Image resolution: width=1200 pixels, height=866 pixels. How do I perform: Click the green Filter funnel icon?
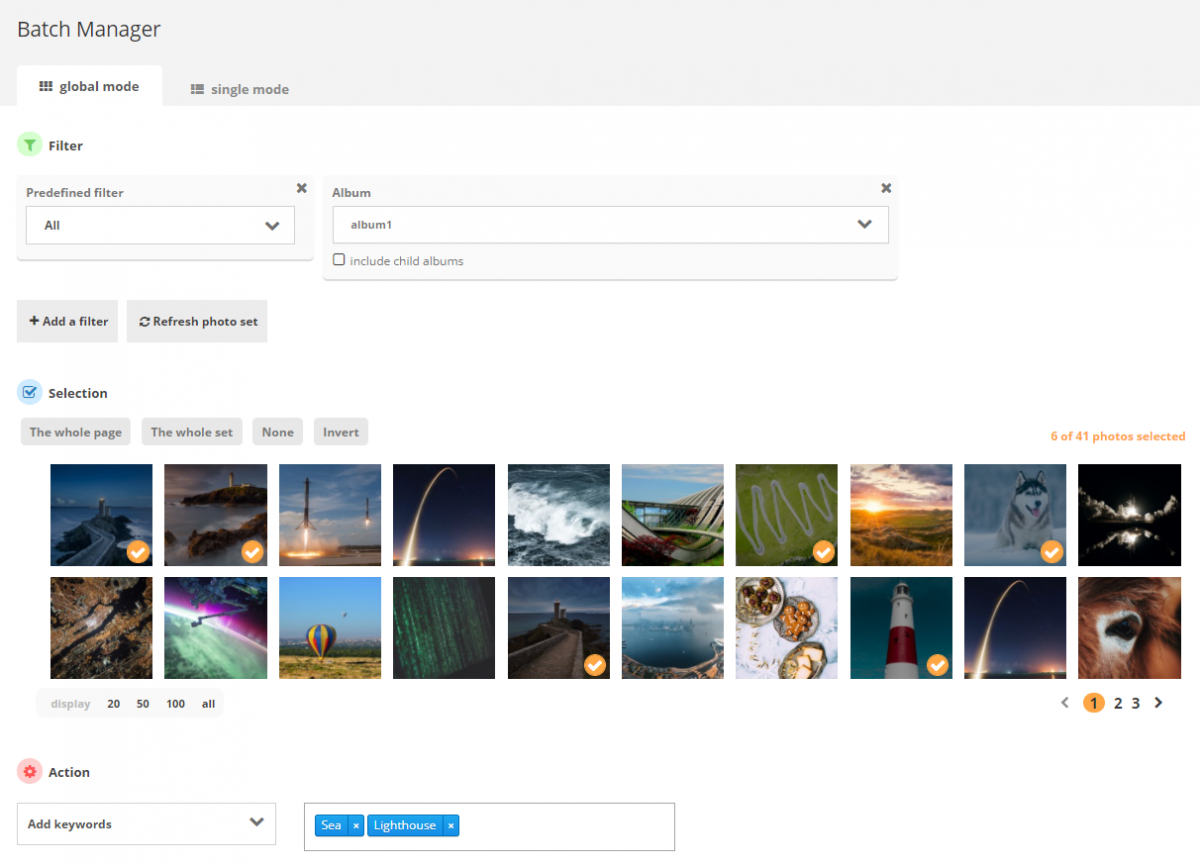(29, 144)
